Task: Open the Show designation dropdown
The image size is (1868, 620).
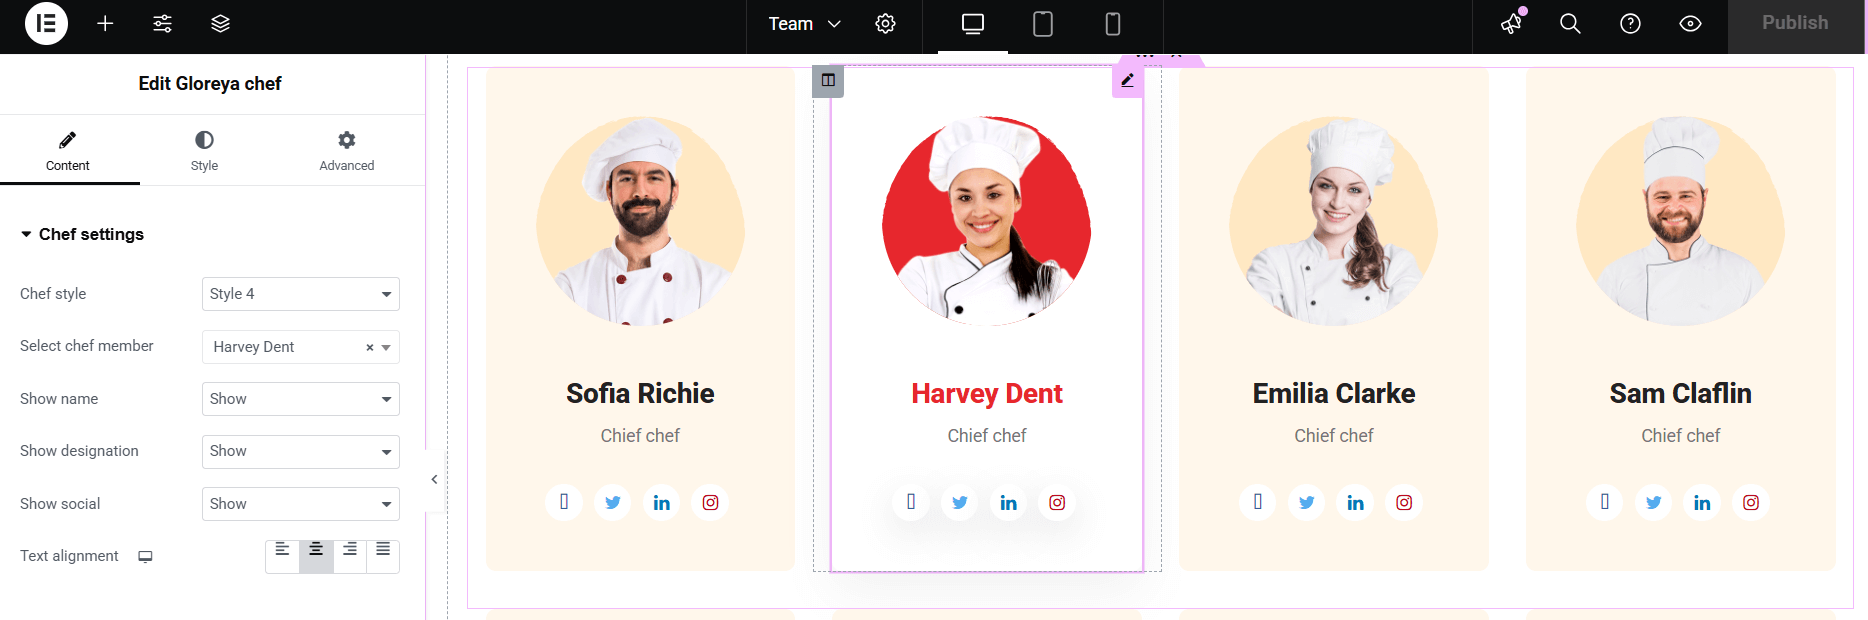Action: (x=301, y=451)
